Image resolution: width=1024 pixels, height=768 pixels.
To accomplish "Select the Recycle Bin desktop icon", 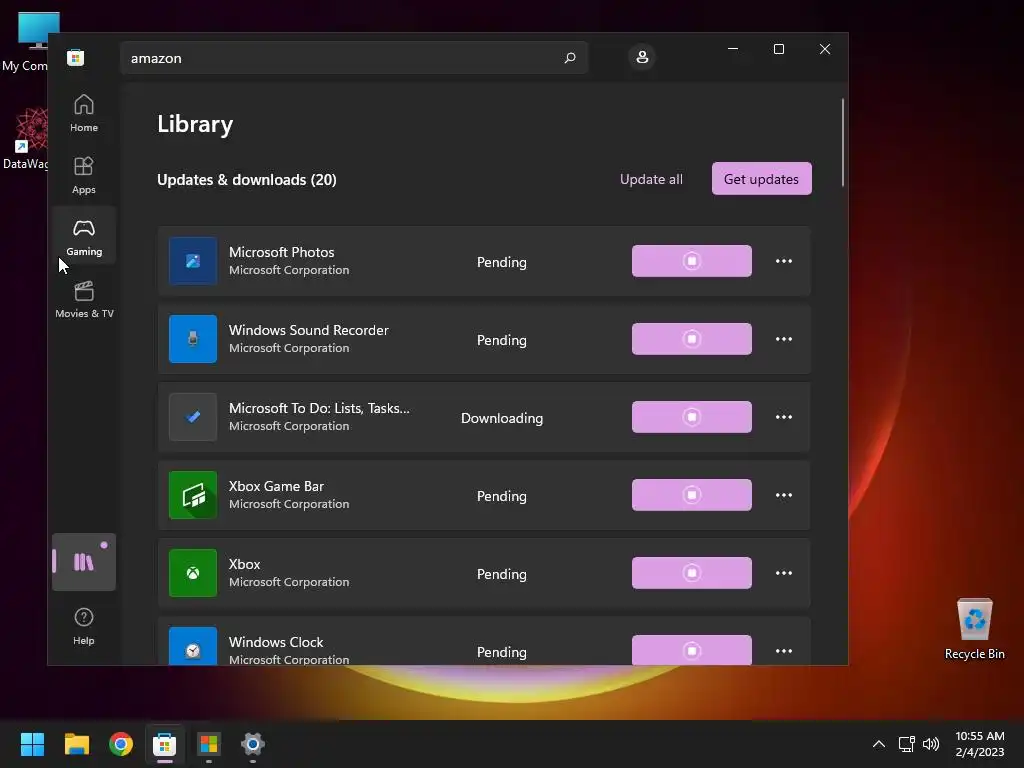I will coord(974,629).
